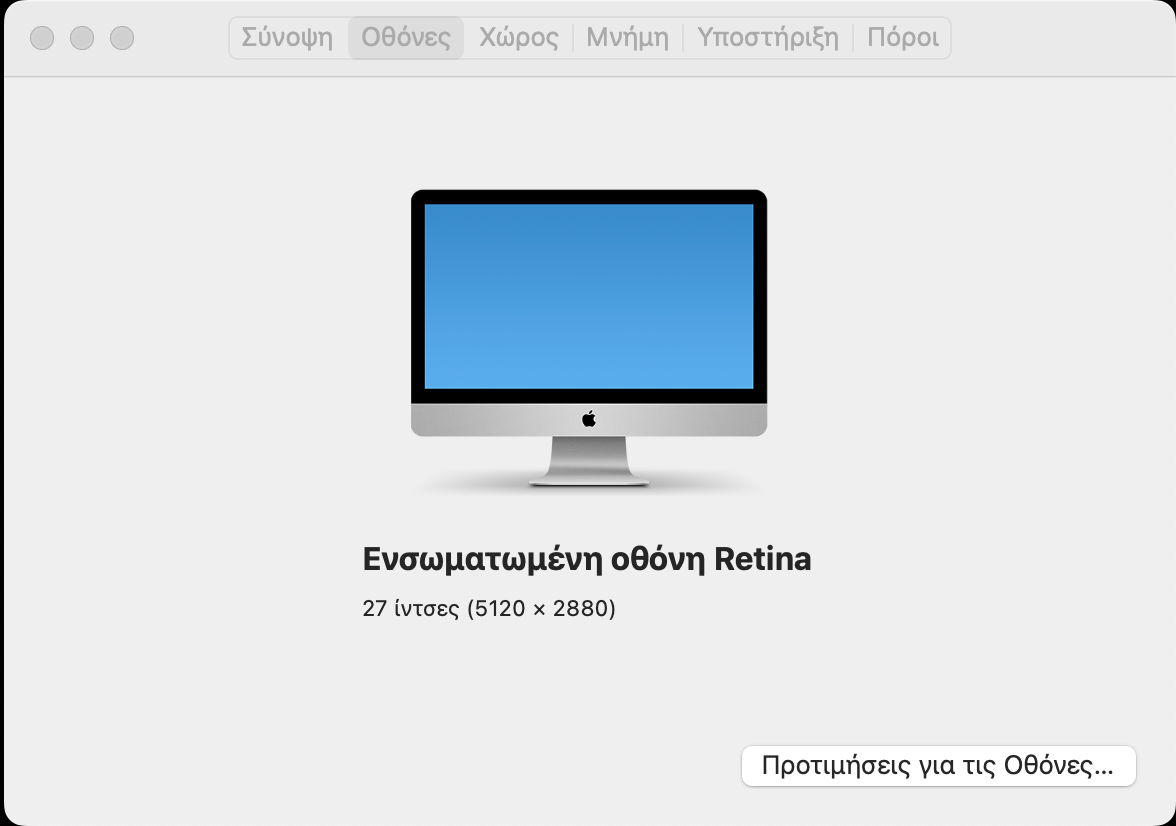The height and width of the screenshot is (826, 1176).
Task: Close the window with the first title-bar button
Action: 42,38
